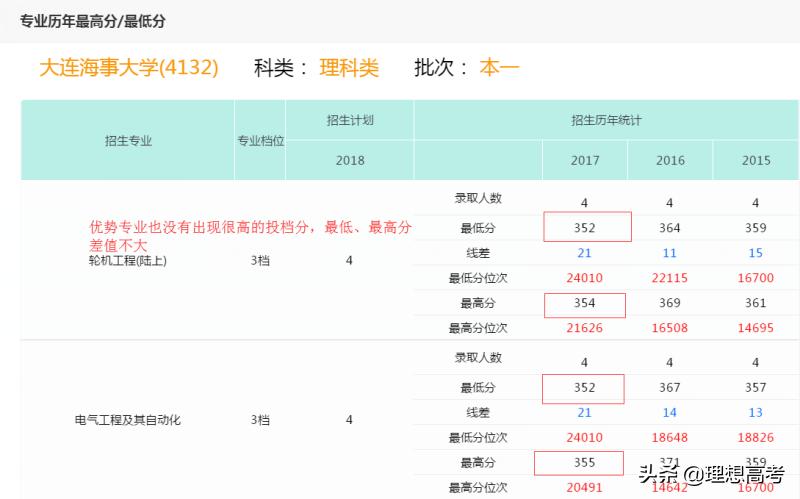Click the score value 357
Screen dimensions: 800x499
pyautogui.click(x=756, y=388)
